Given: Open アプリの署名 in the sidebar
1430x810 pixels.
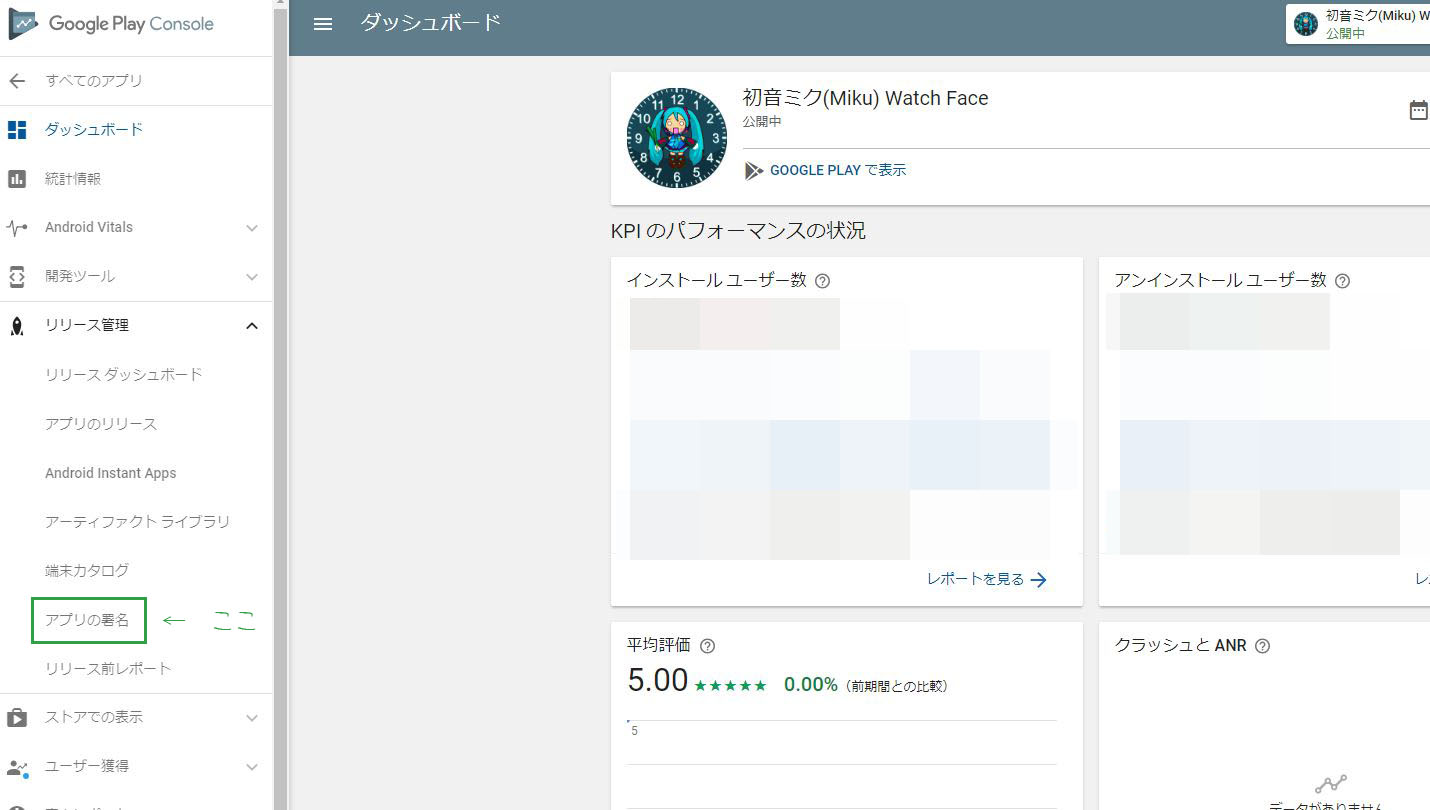Looking at the screenshot, I should pos(88,620).
